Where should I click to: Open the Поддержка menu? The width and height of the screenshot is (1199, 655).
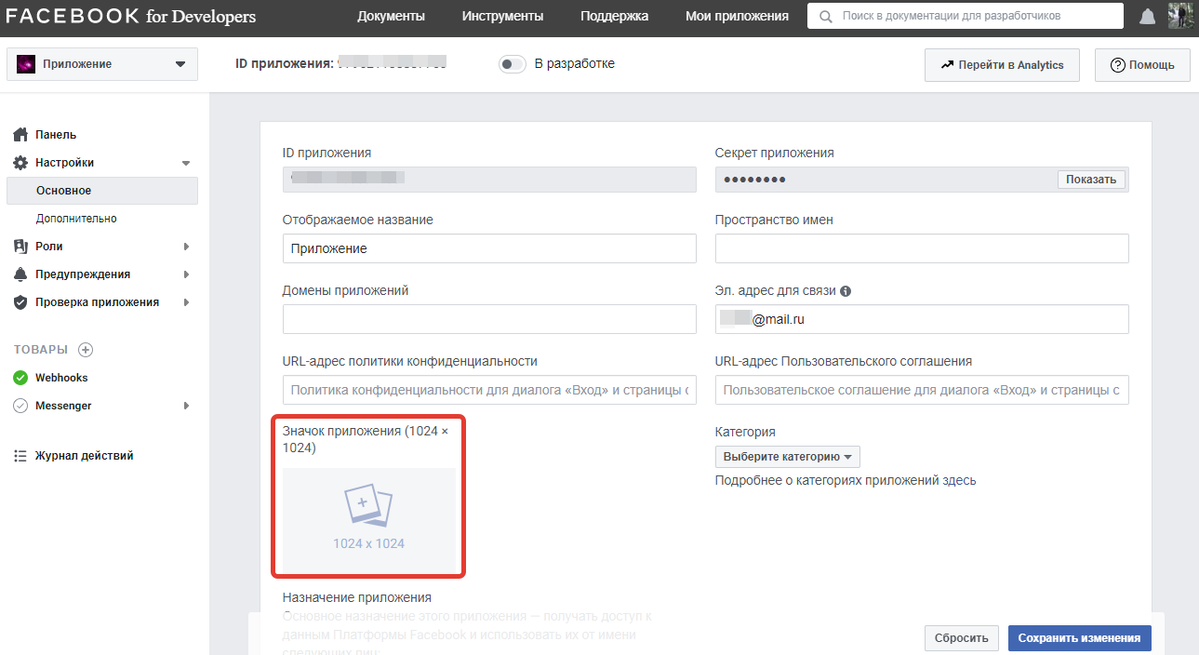click(614, 16)
